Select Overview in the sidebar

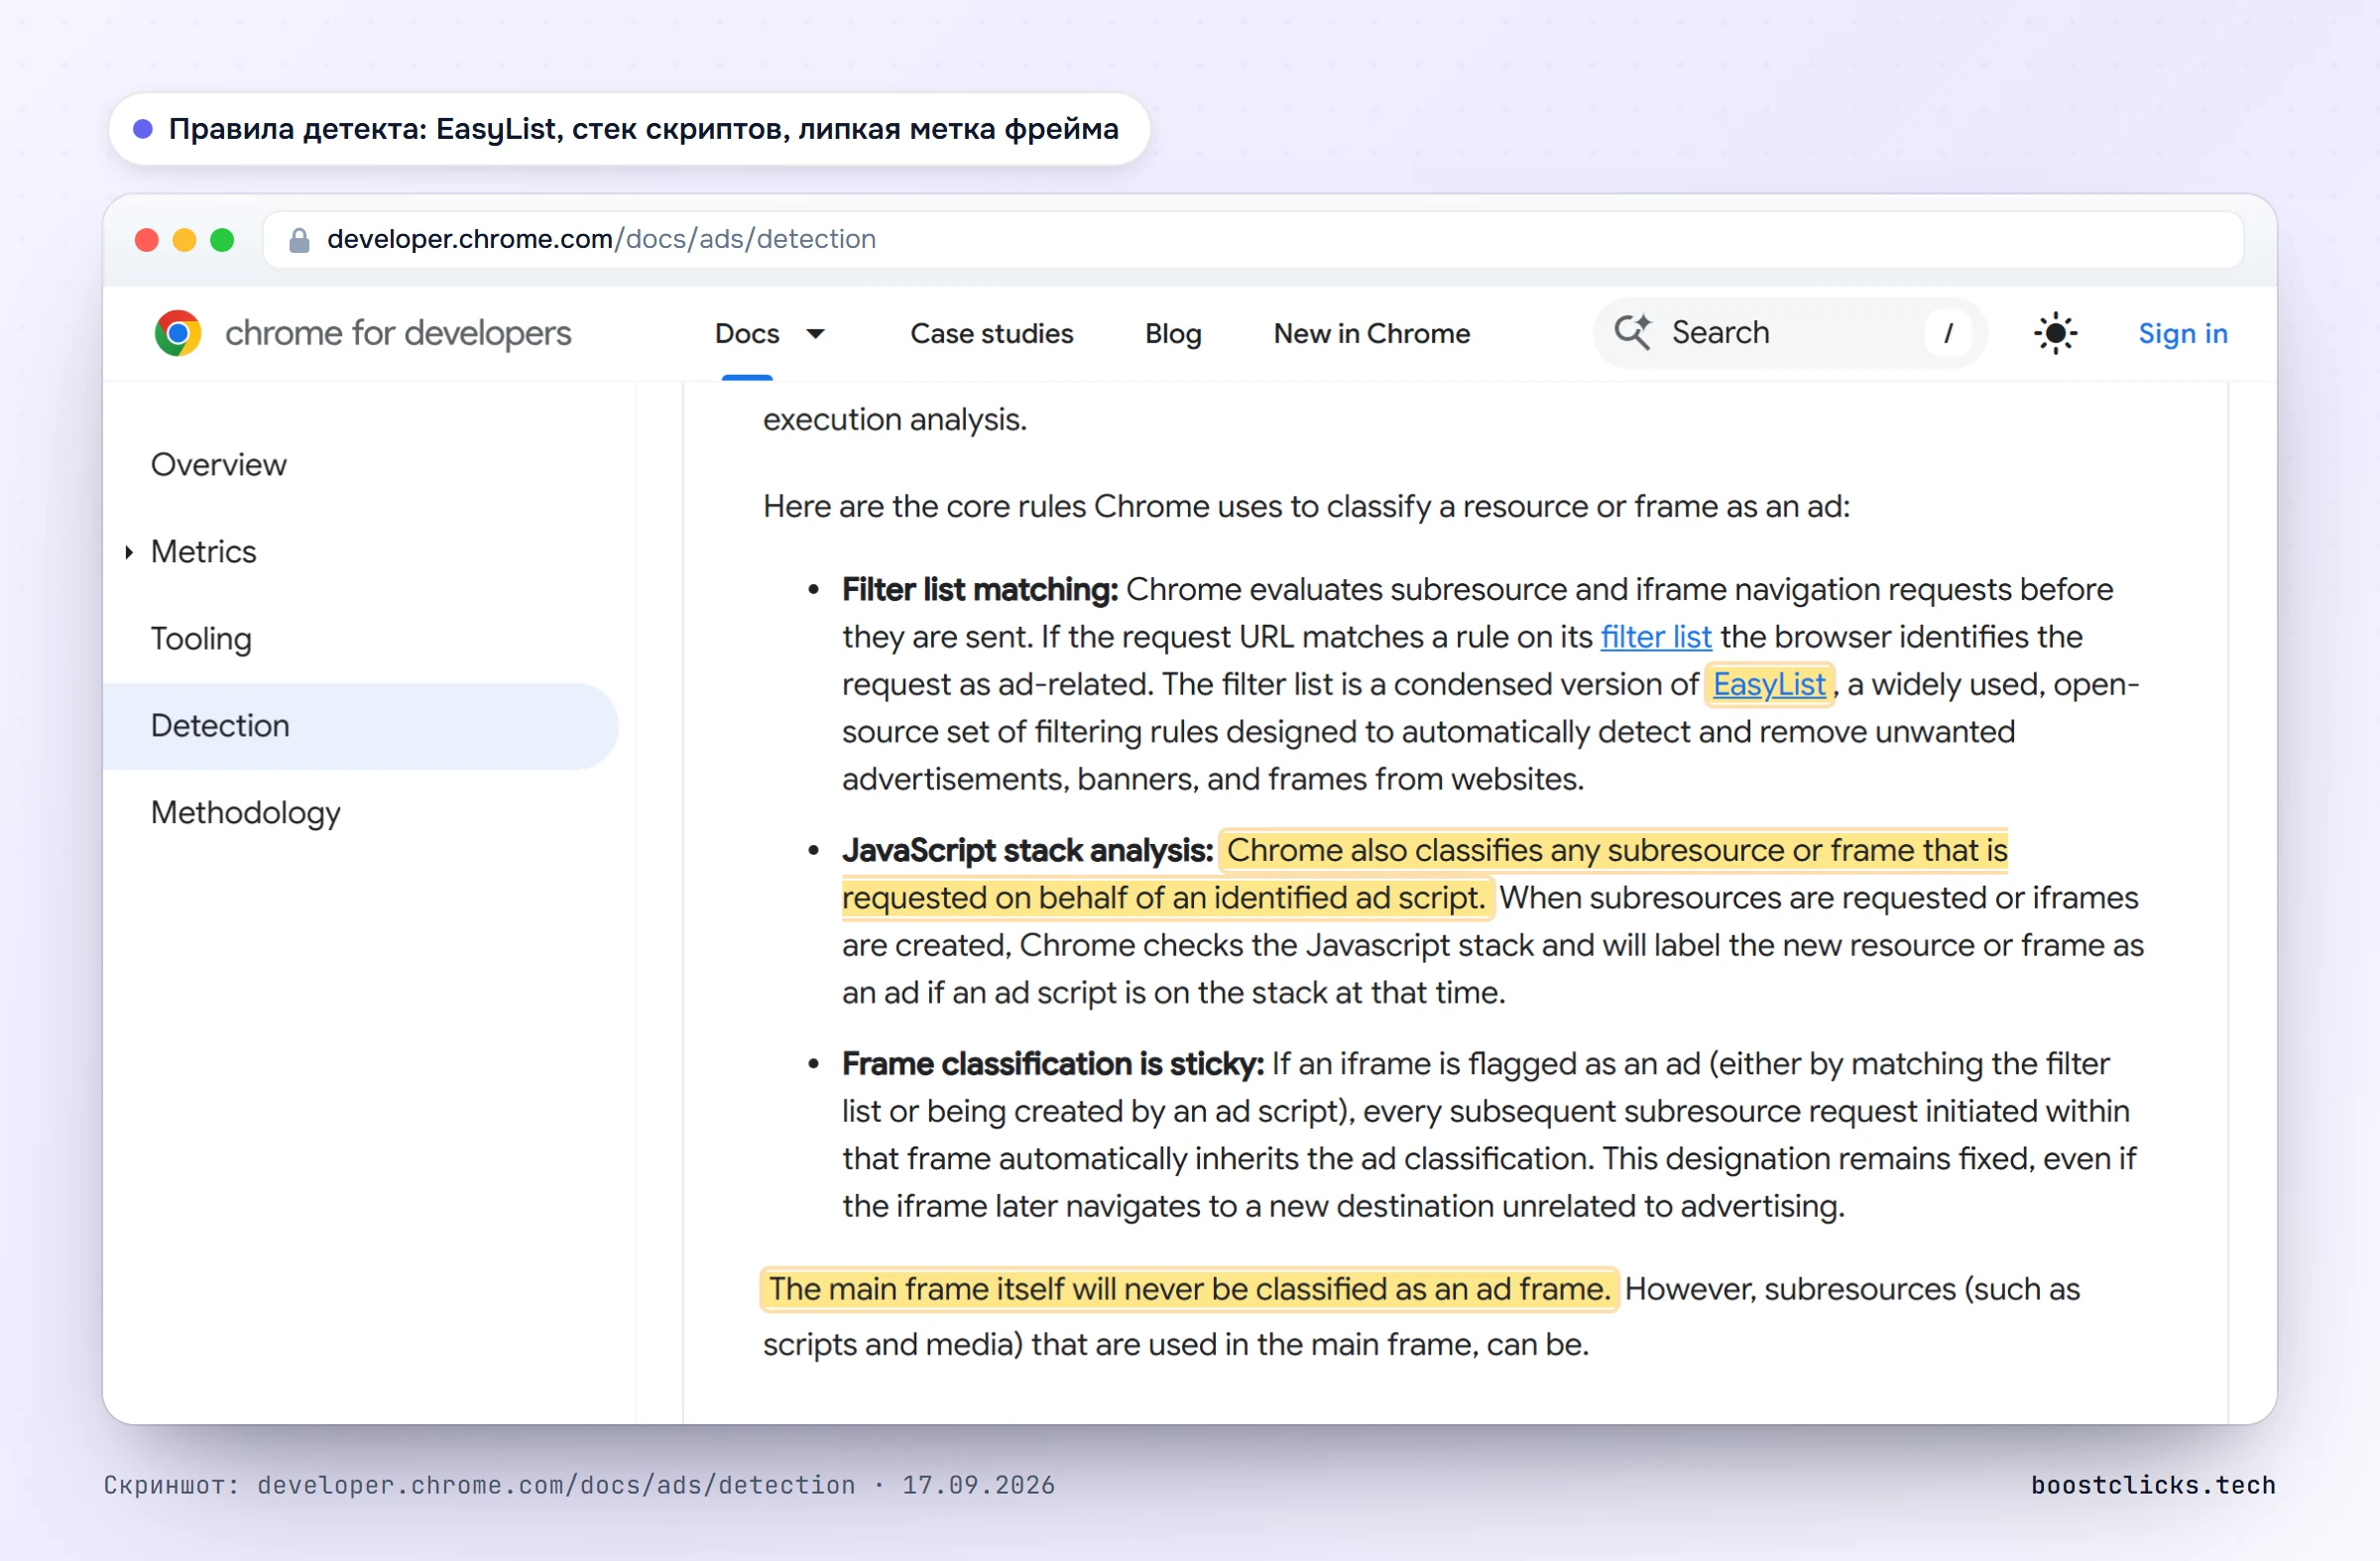pos(218,465)
